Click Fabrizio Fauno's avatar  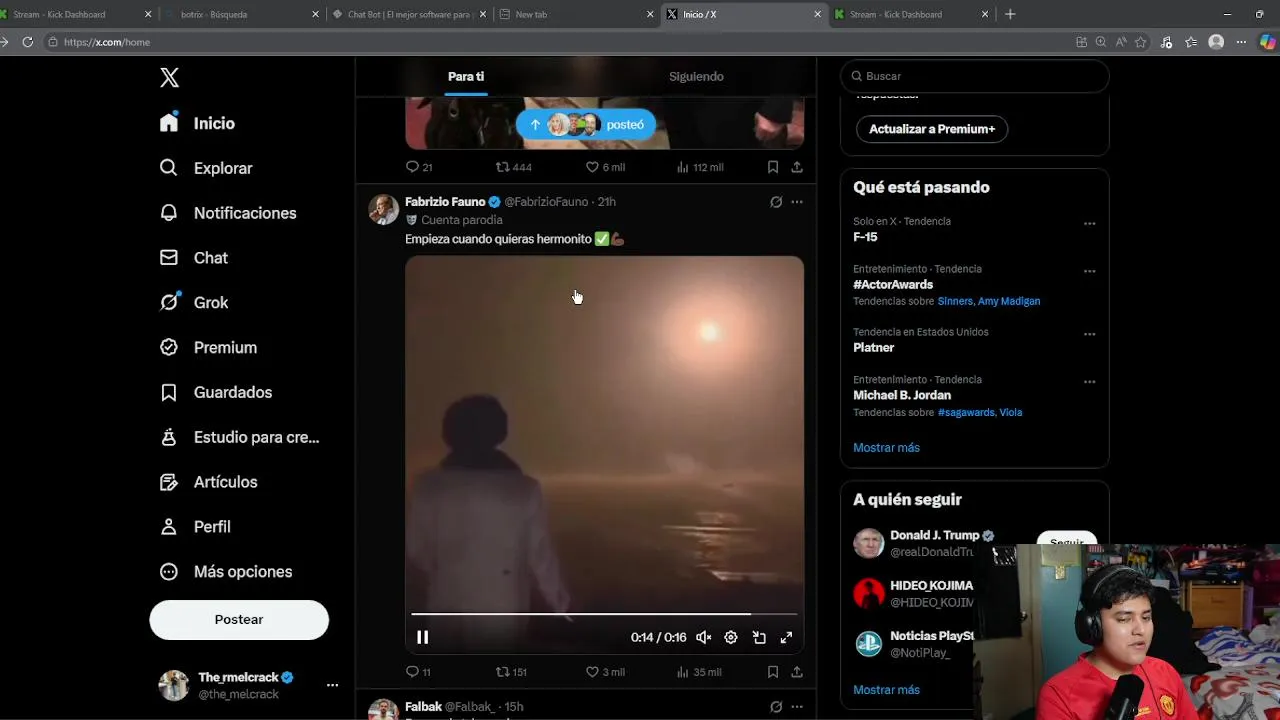(384, 210)
